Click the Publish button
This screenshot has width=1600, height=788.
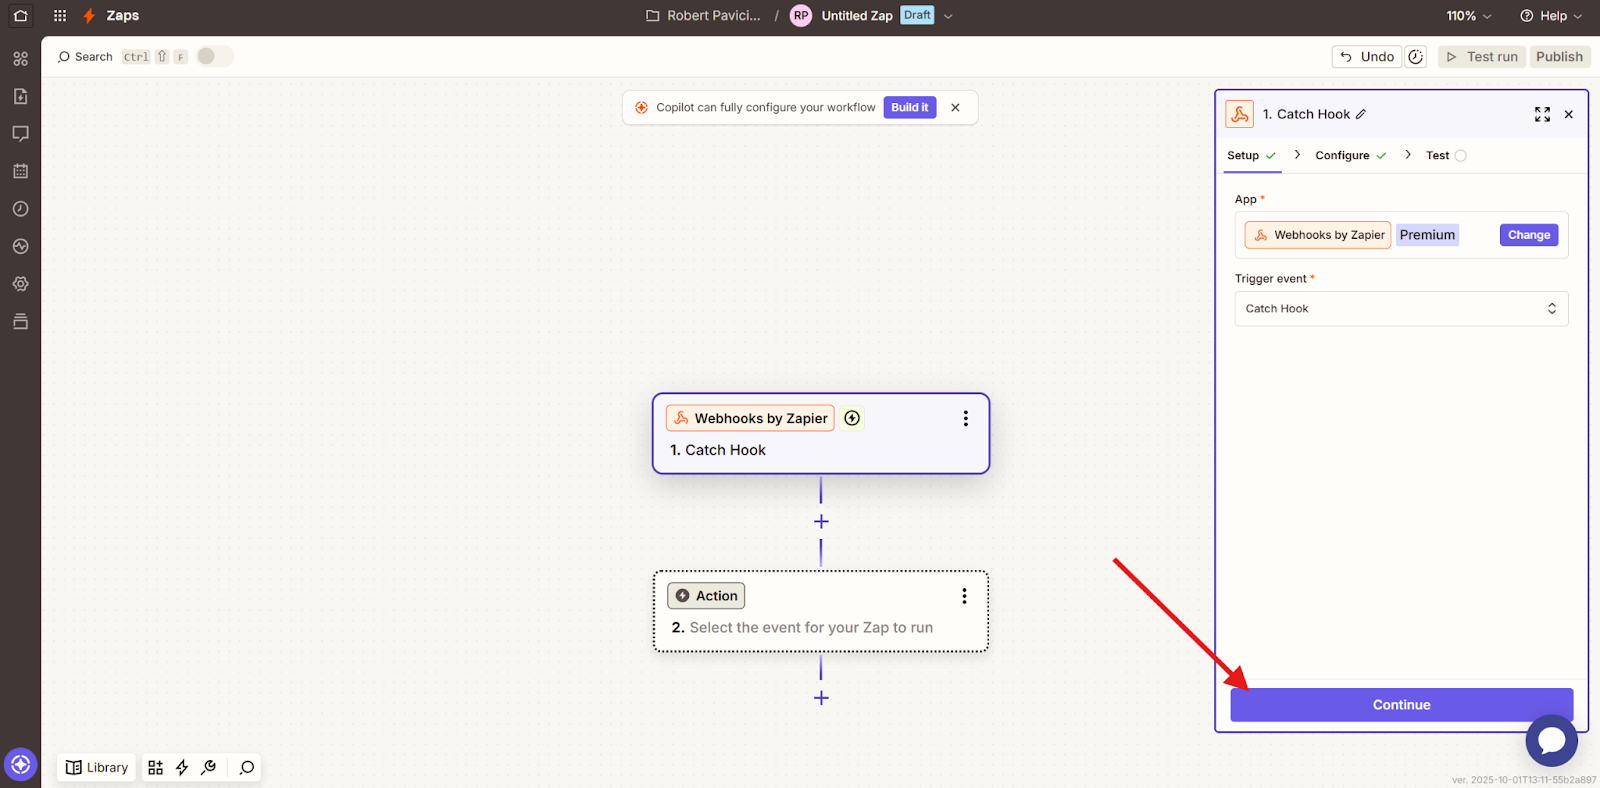1560,57
